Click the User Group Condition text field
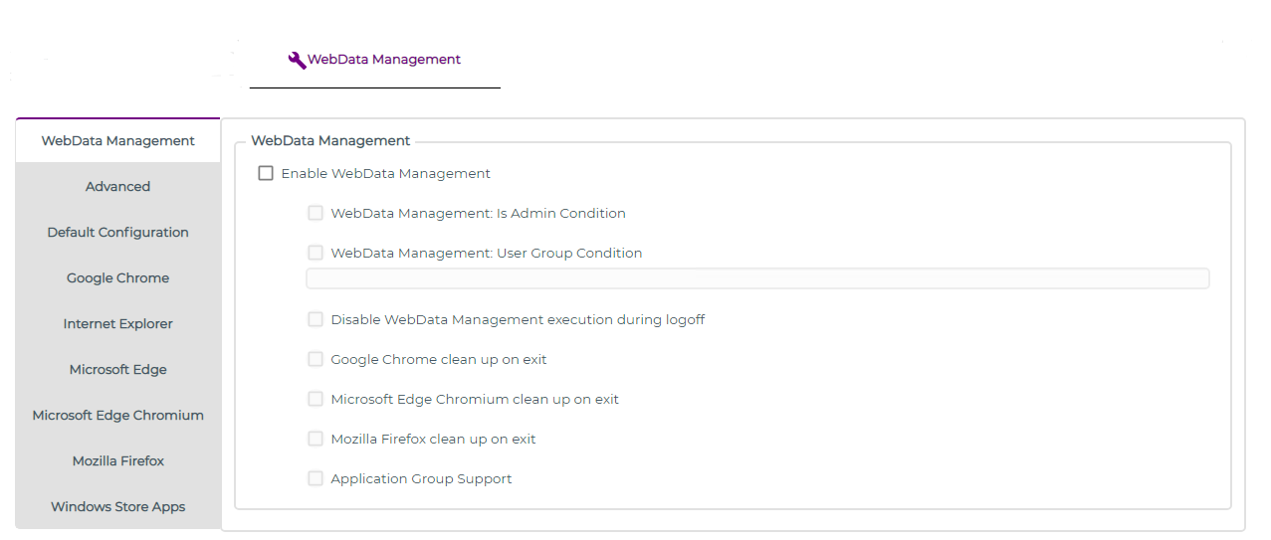This screenshot has width=1271, height=540. pyautogui.click(x=757, y=279)
